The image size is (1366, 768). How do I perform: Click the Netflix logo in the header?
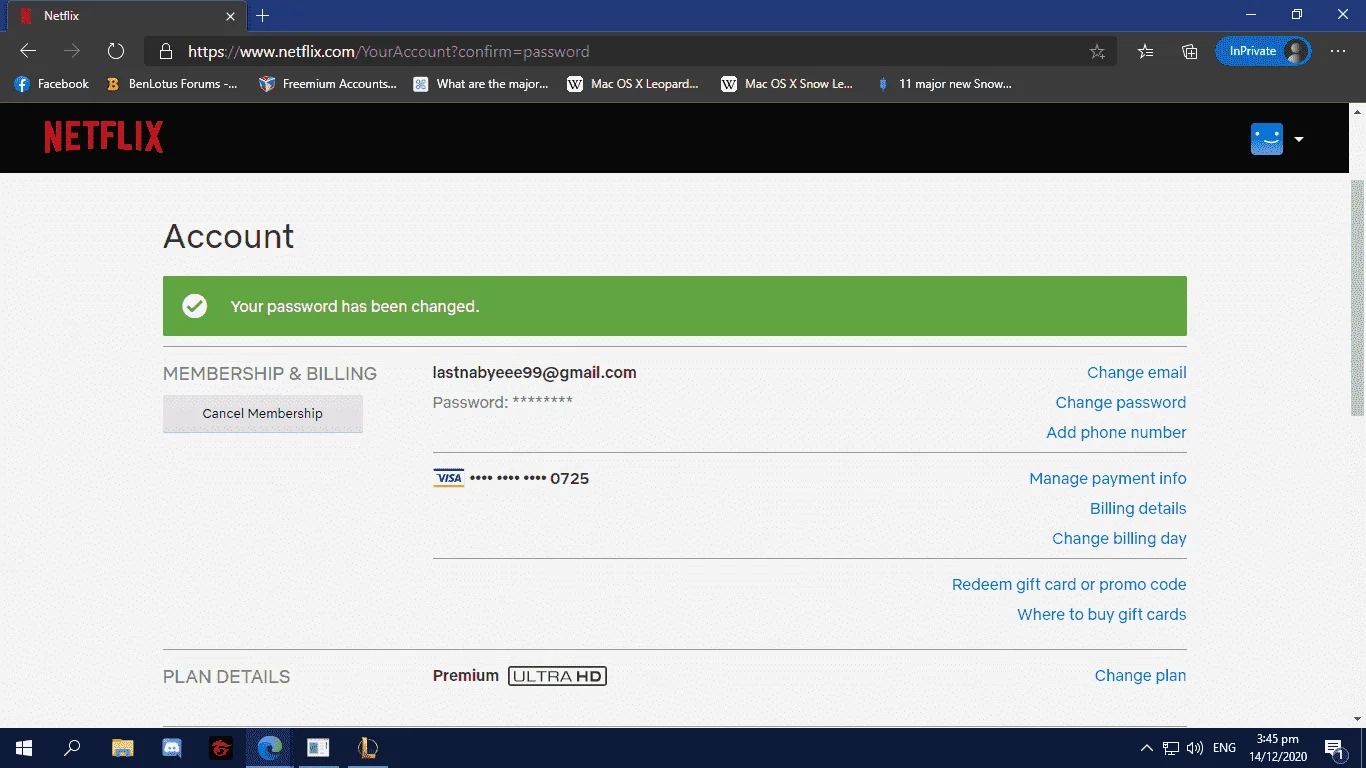(104, 137)
